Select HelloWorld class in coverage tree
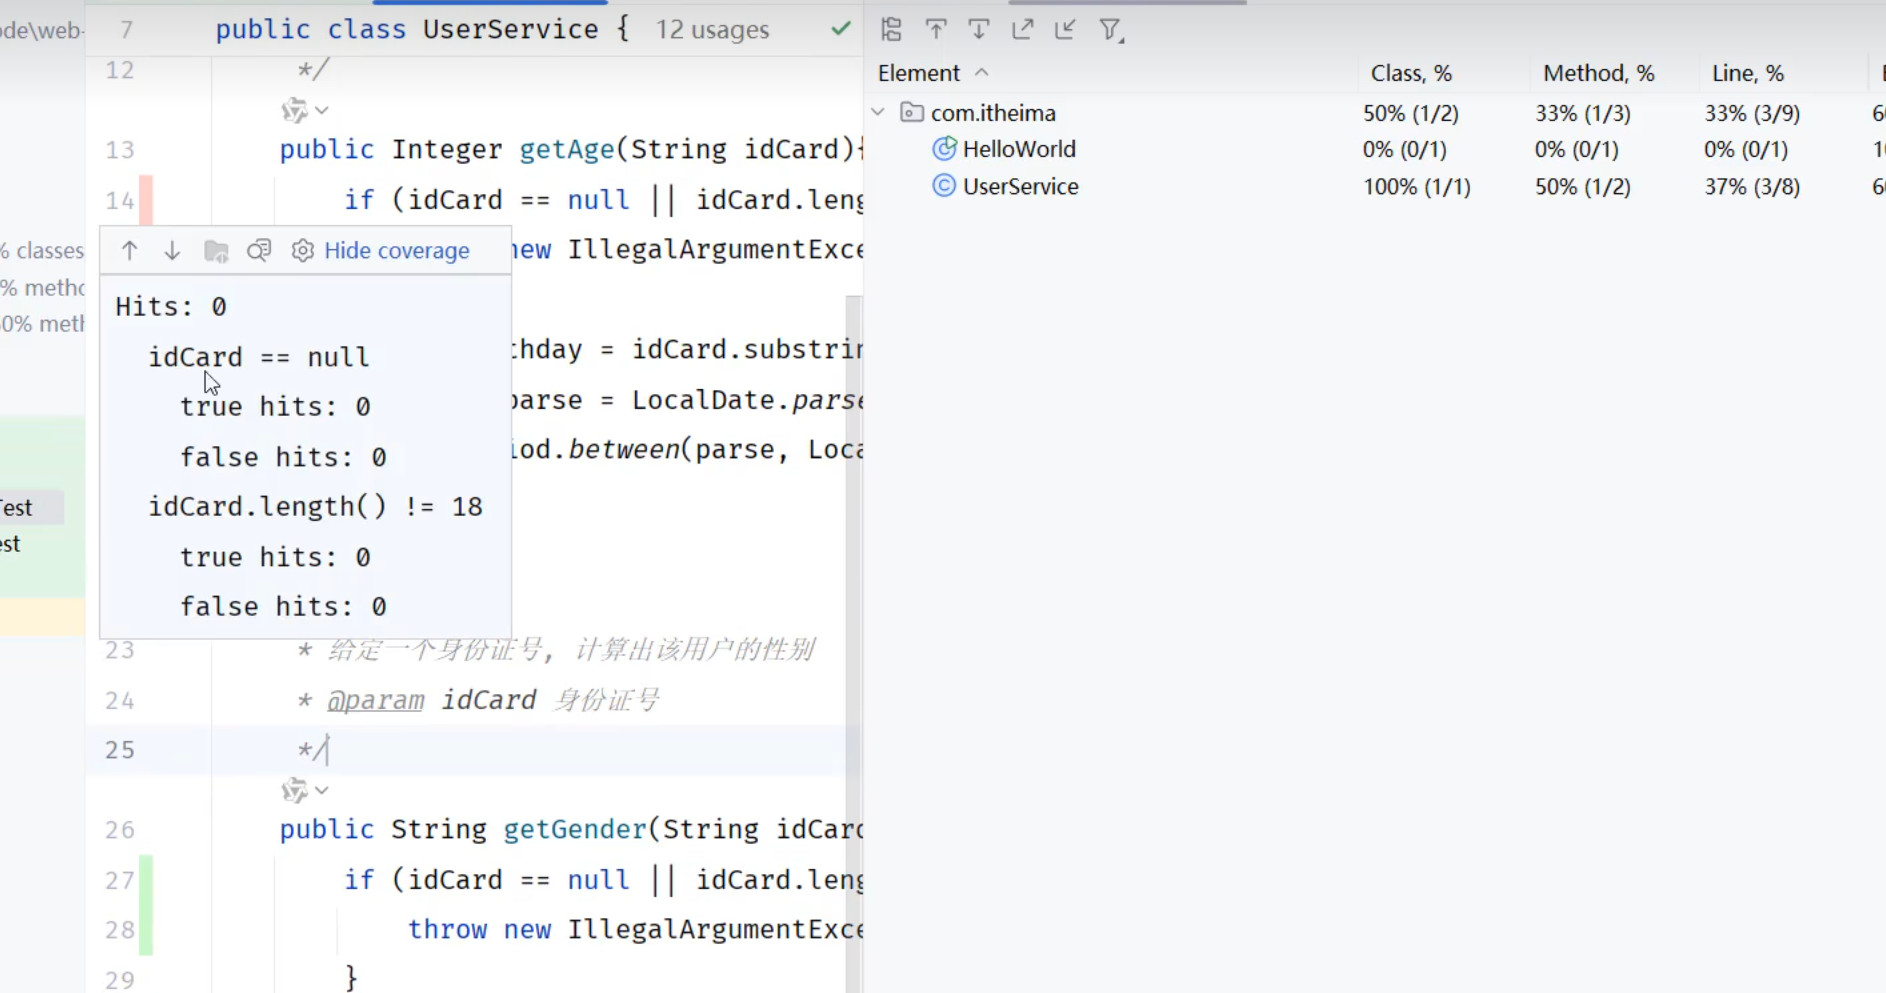 1018,149
